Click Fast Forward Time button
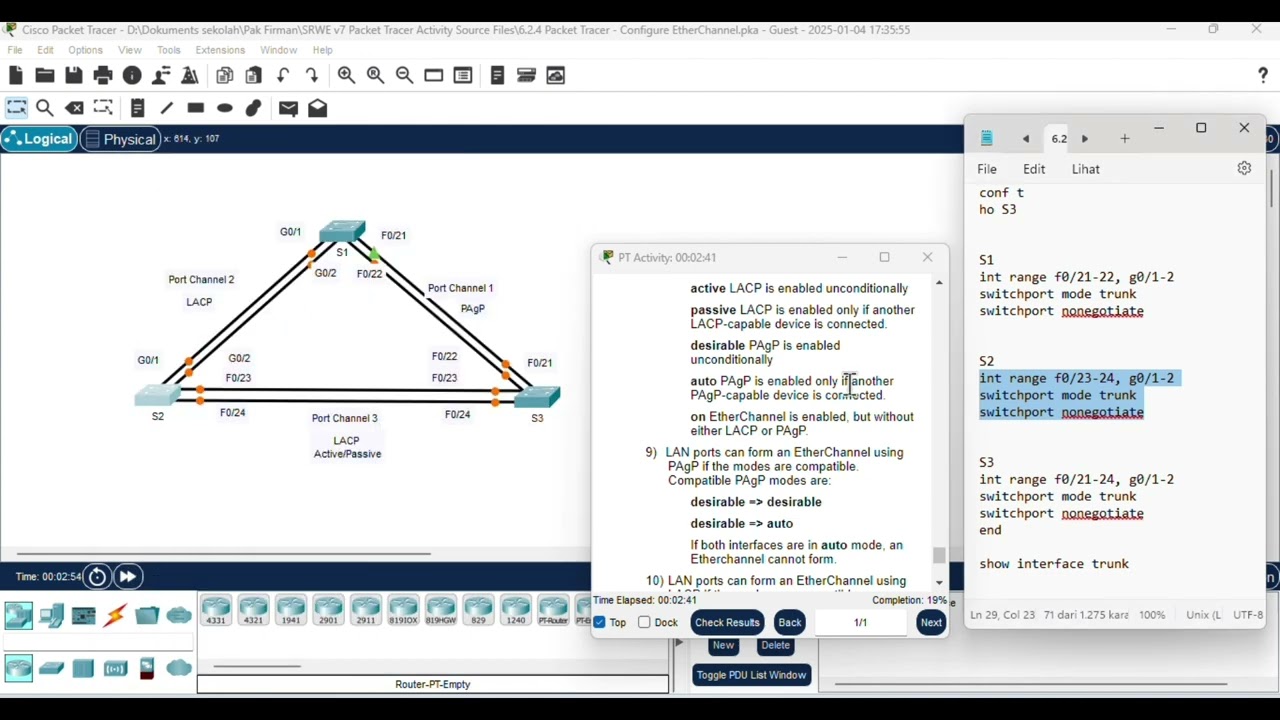 [x=127, y=576]
